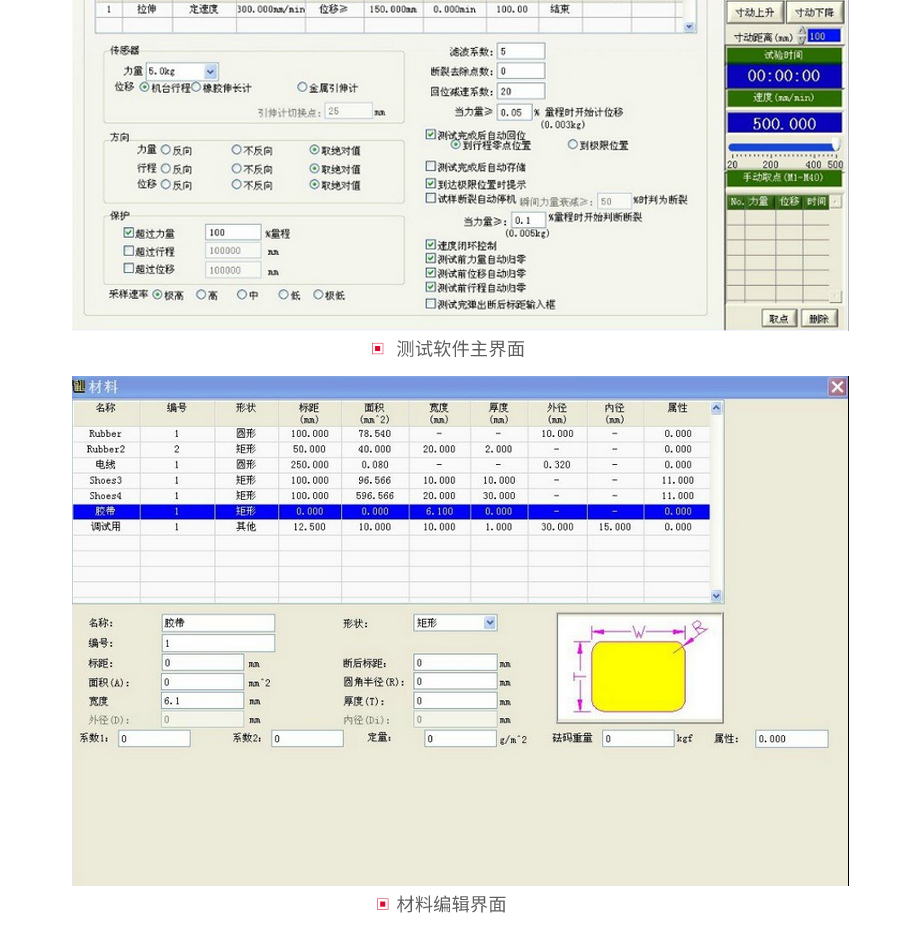This screenshot has width=920, height=925.
Task: Sort by the 面积 column header
Action: coord(367,413)
